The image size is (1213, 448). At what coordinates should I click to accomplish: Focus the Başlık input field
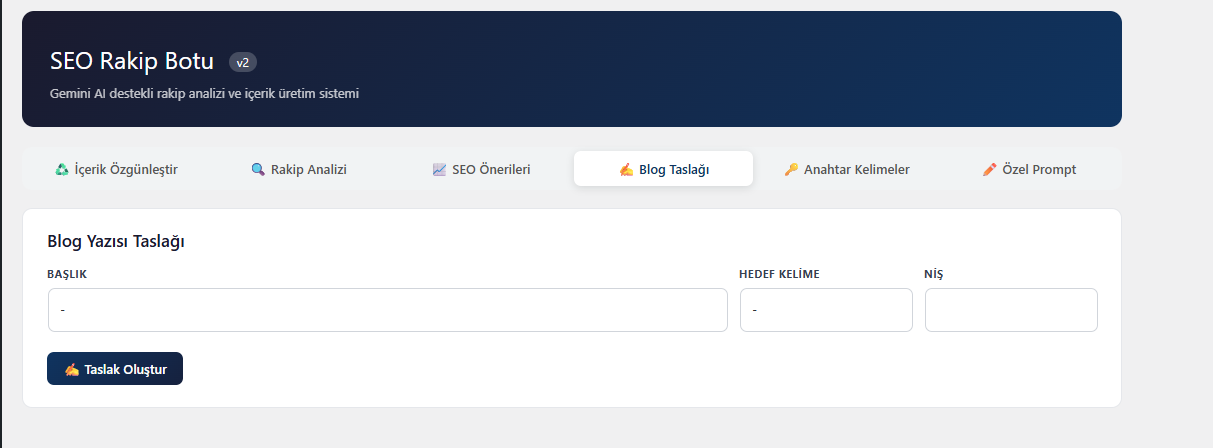coord(388,310)
